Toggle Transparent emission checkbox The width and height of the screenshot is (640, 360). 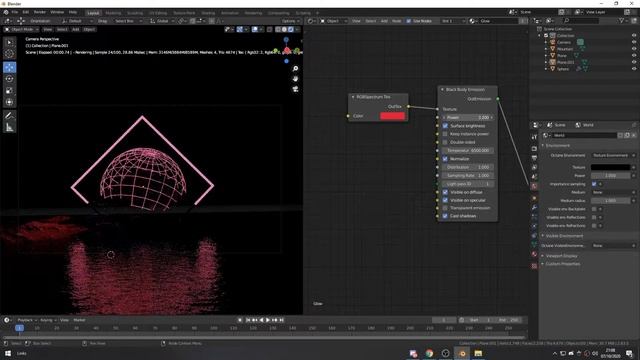[x=445, y=208]
